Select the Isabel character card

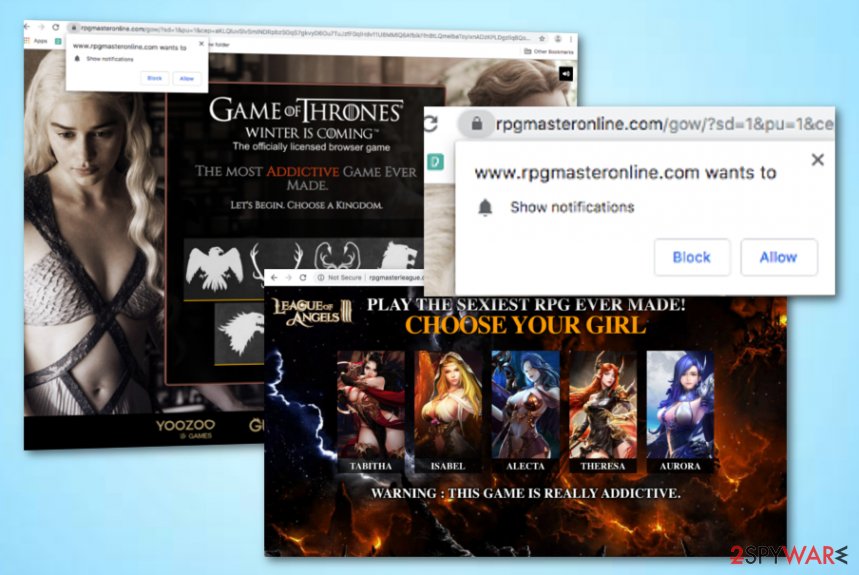coord(448,411)
